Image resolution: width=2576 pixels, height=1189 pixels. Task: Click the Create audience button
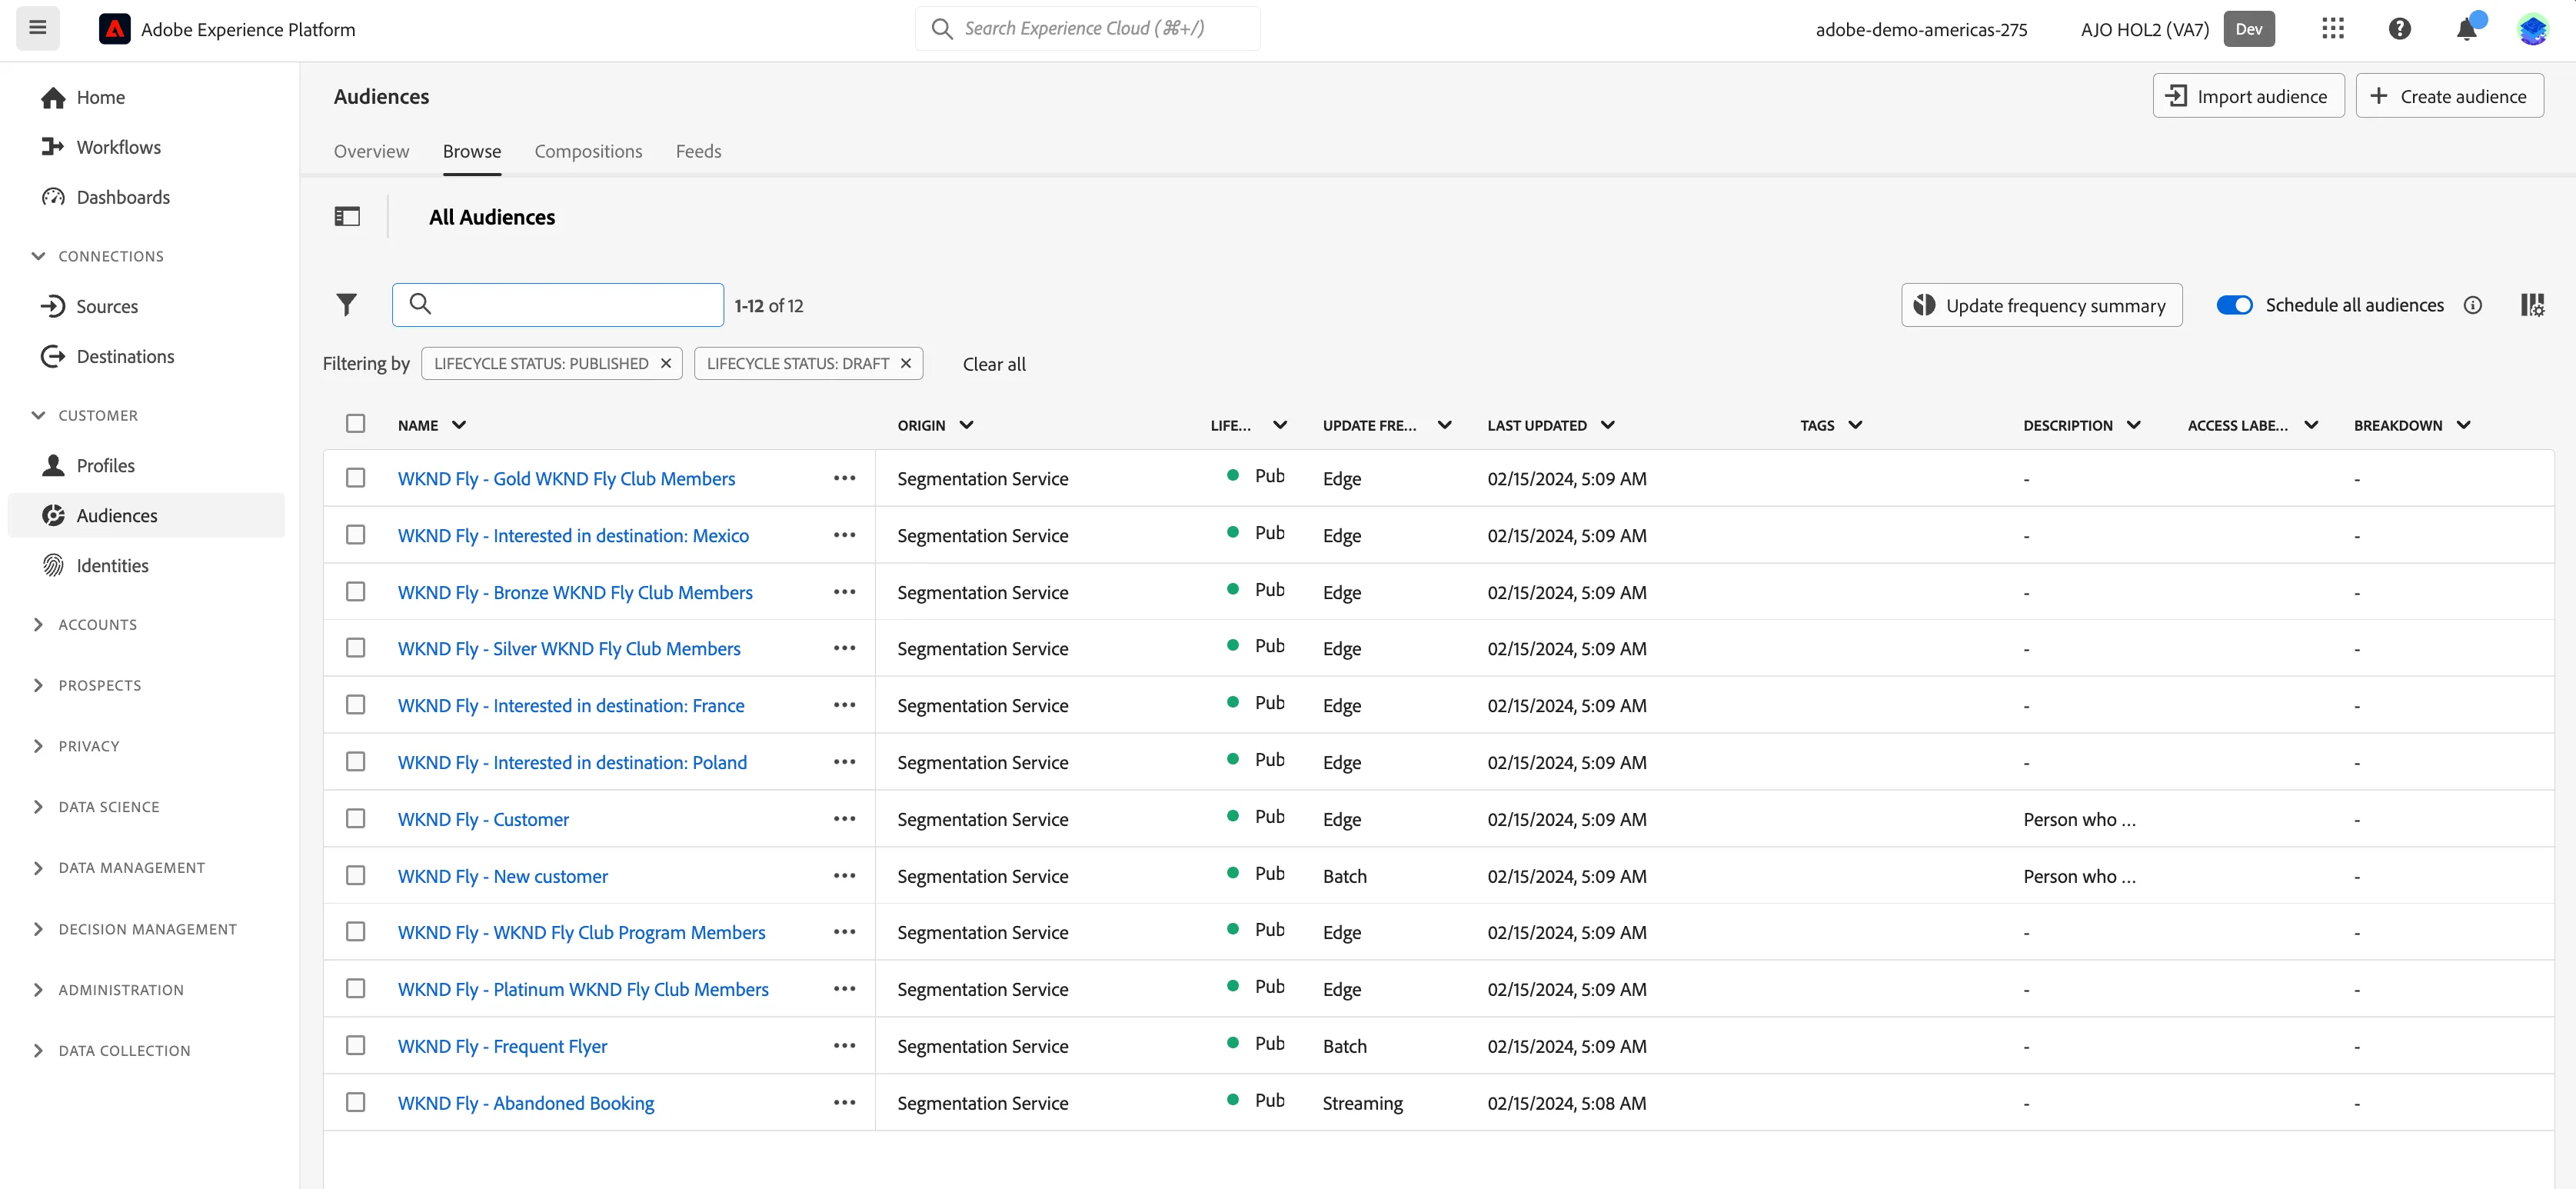point(2449,96)
